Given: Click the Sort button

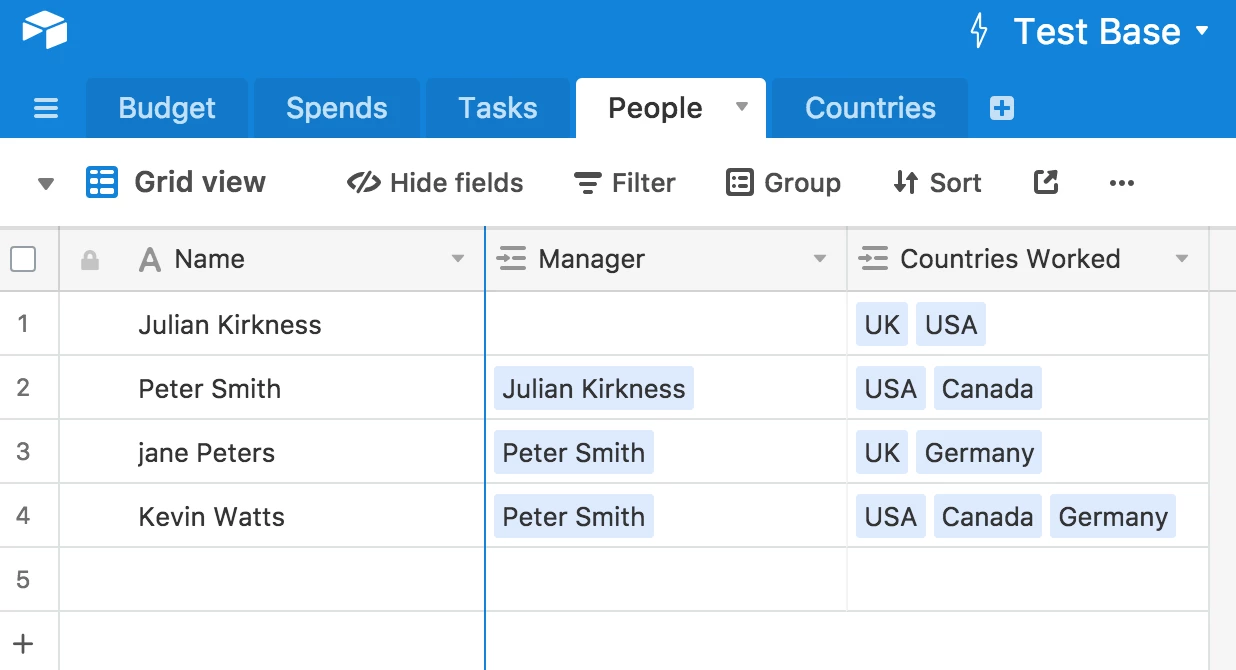Looking at the screenshot, I should tap(937, 183).
